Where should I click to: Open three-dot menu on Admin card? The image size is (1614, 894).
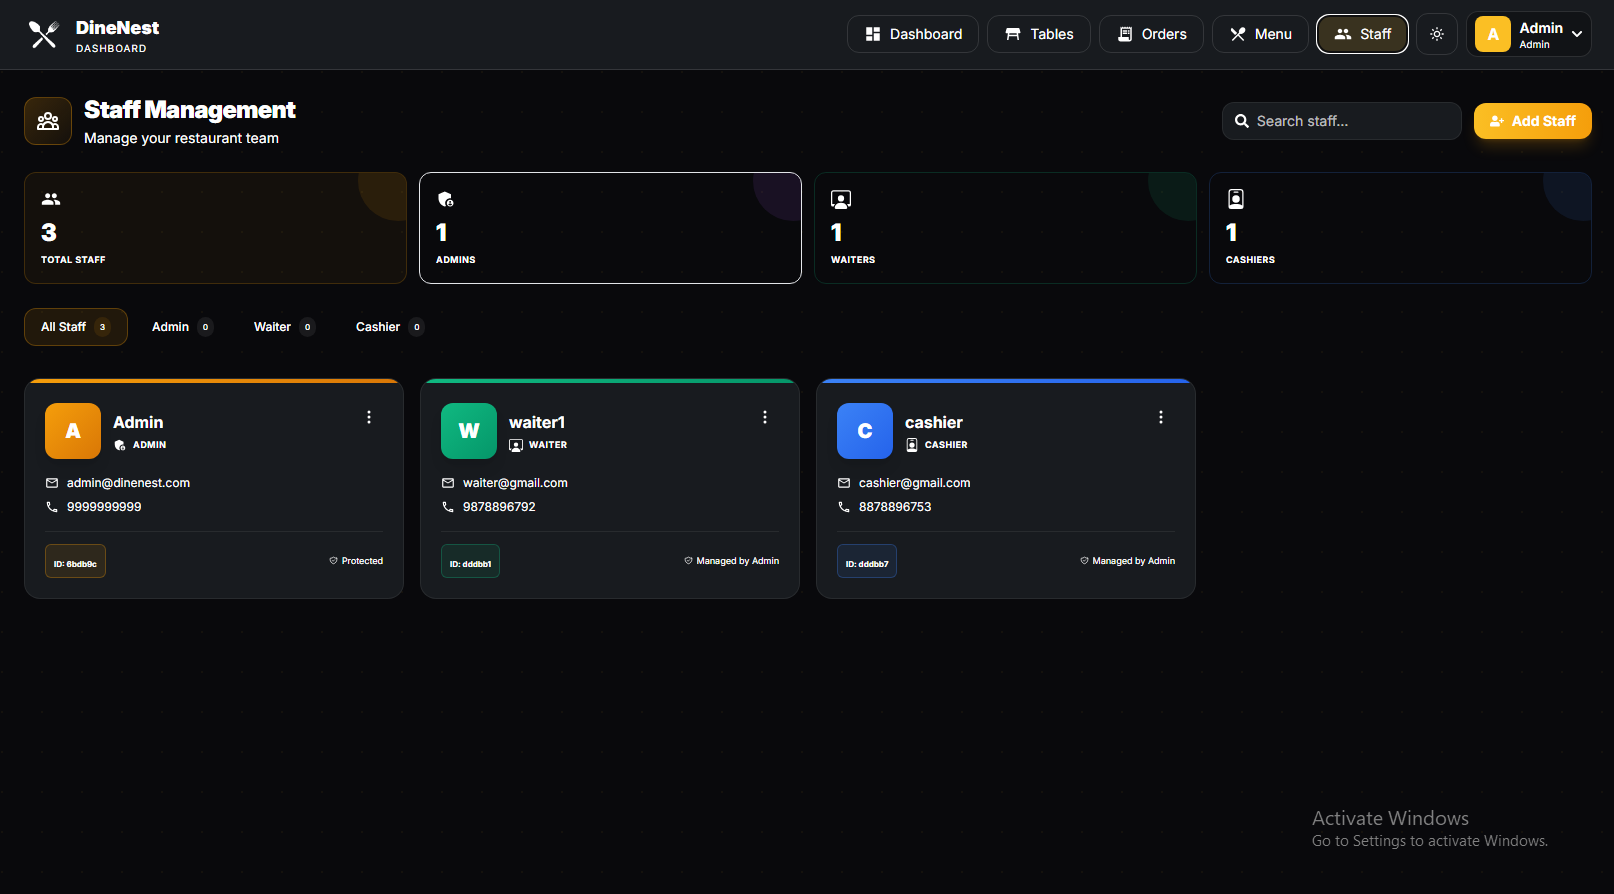(x=369, y=417)
